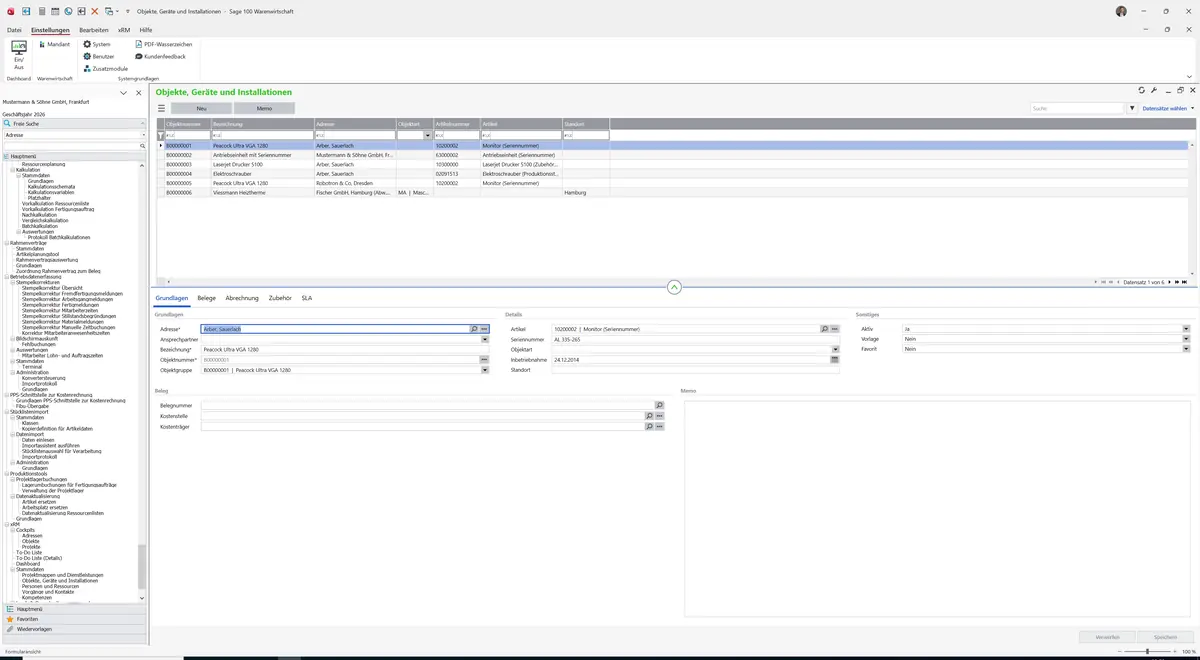Open Zusatzmodule in the ribbon
This screenshot has height=660, width=1200.
click(x=105, y=68)
